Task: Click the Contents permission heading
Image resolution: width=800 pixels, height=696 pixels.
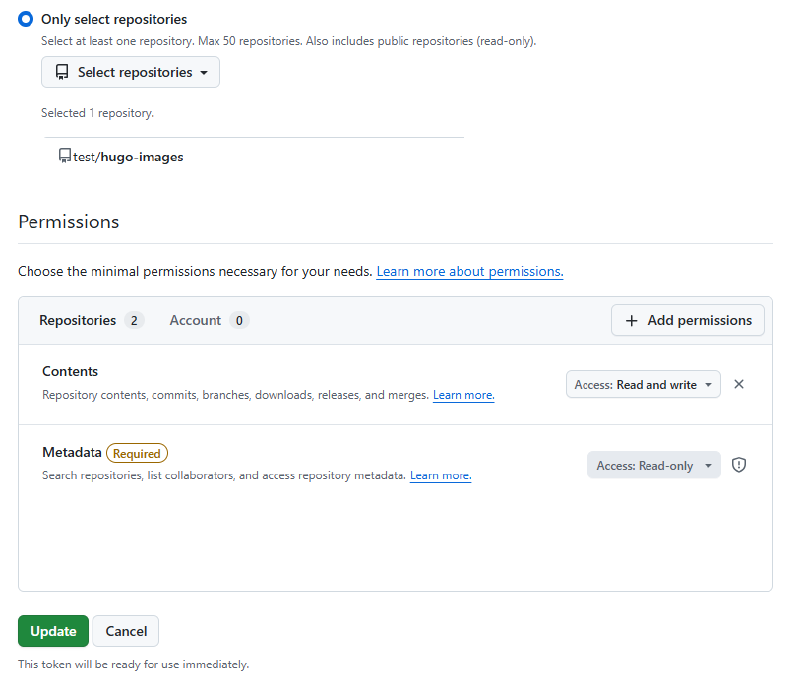Action: point(70,371)
